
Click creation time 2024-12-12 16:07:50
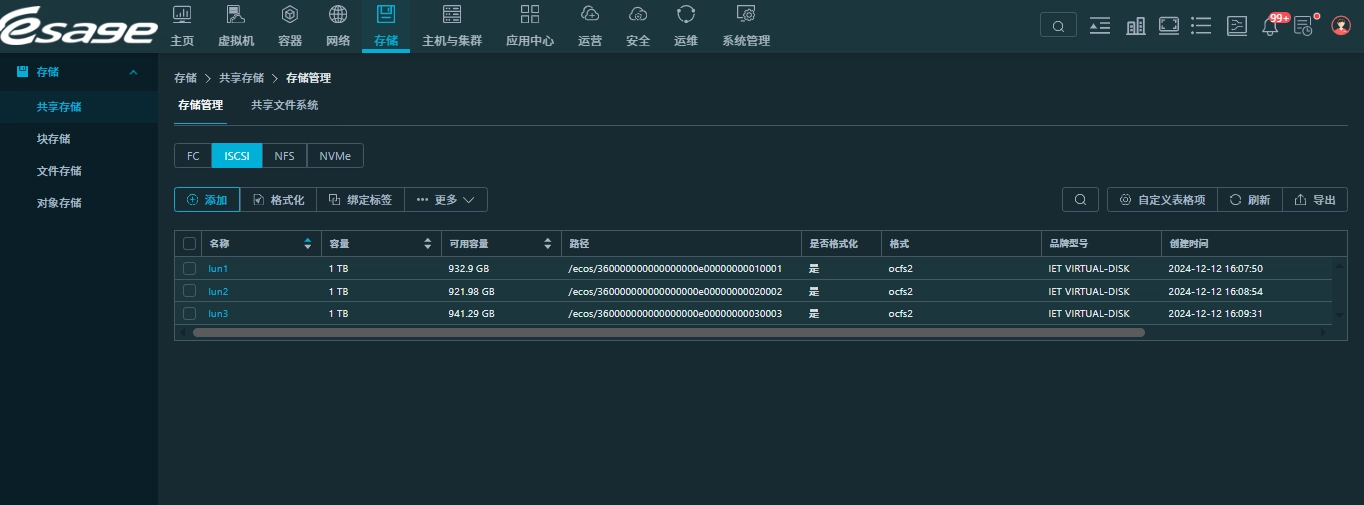1215,269
